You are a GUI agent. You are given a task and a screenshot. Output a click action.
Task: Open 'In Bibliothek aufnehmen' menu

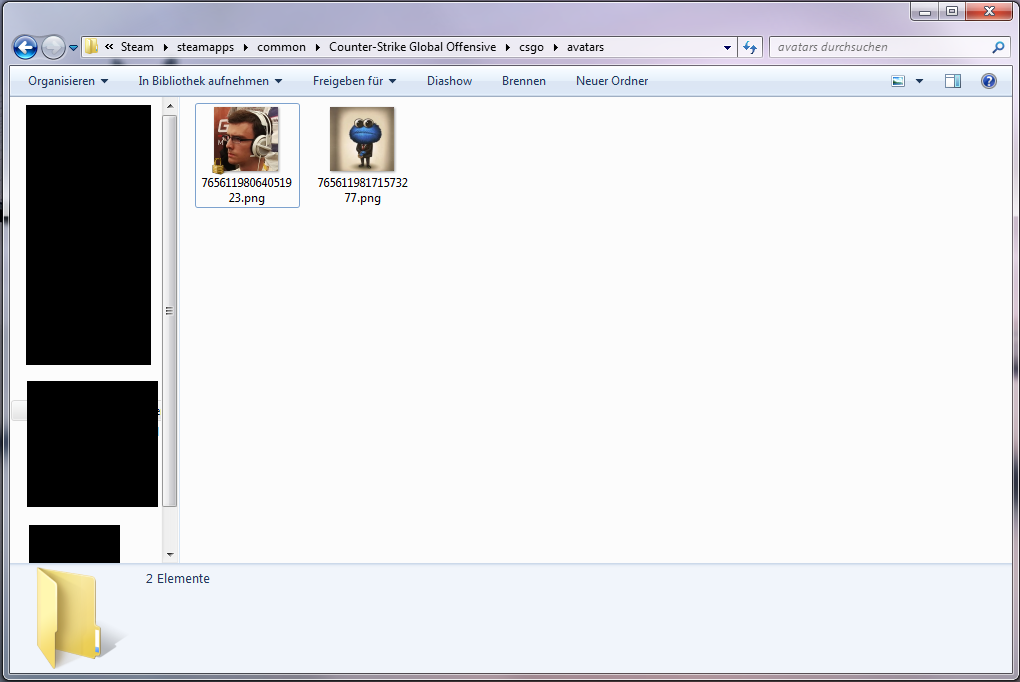click(210, 81)
